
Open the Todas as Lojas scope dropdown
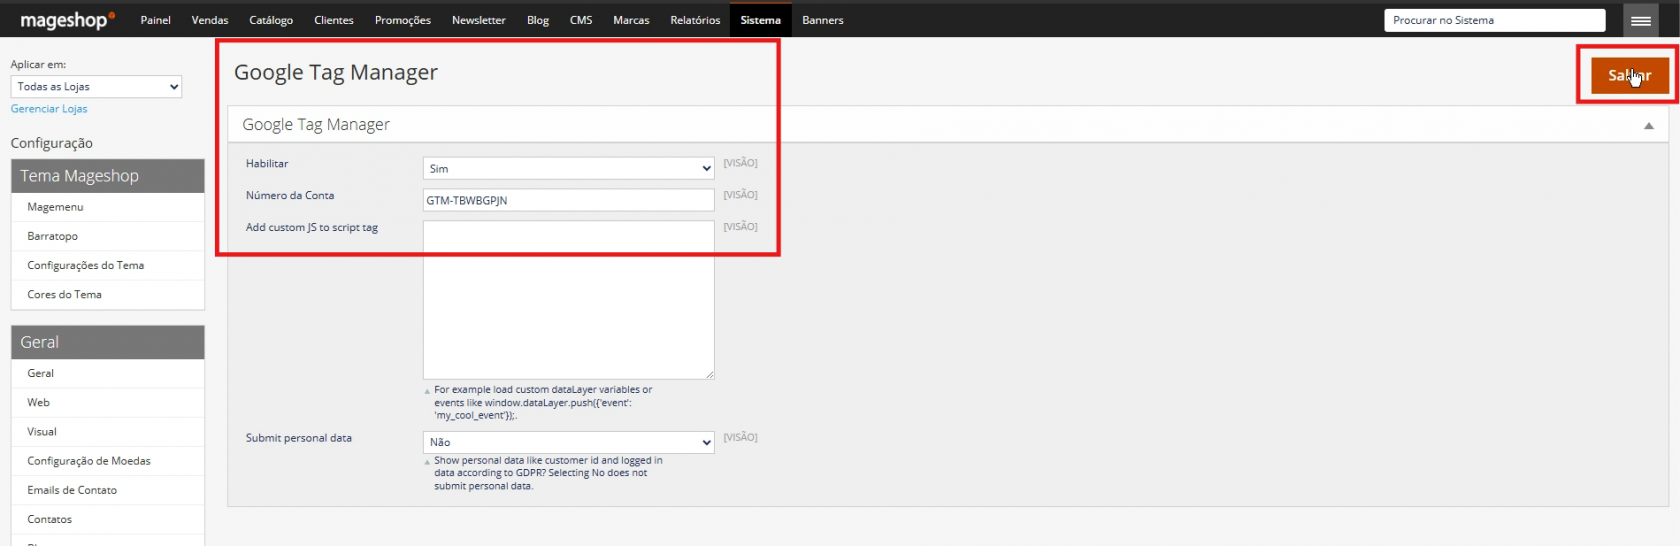[96, 87]
